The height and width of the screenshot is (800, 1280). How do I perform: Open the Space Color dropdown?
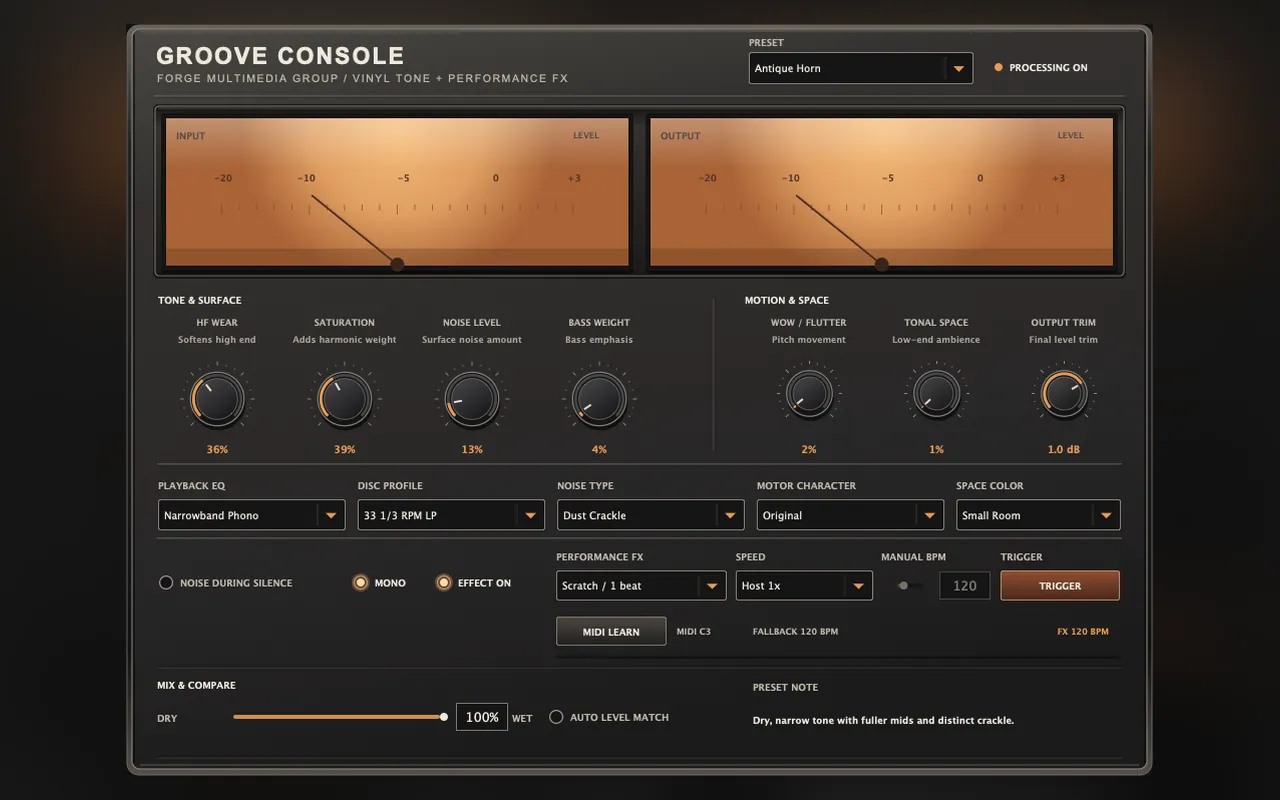click(1038, 515)
